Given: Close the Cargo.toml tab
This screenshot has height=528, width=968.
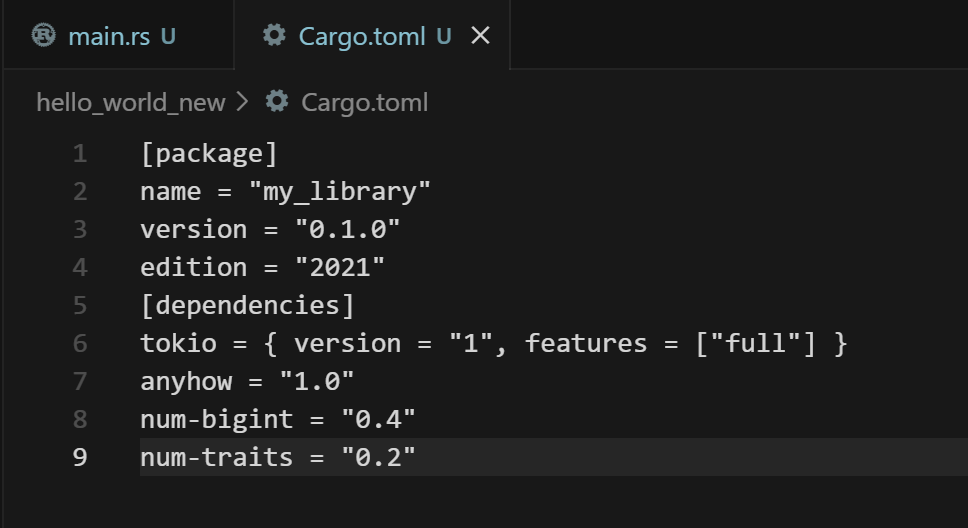Looking at the screenshot, I should pos(480,36).
